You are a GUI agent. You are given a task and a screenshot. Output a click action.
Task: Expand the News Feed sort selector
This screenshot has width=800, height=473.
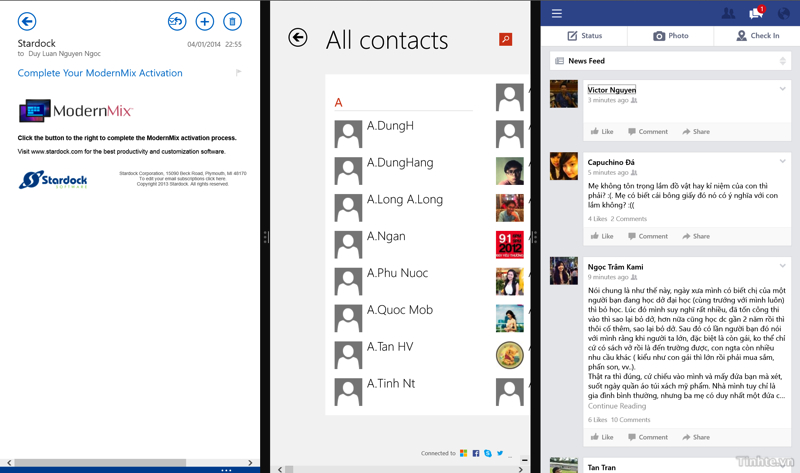click(x=782, y=61)
